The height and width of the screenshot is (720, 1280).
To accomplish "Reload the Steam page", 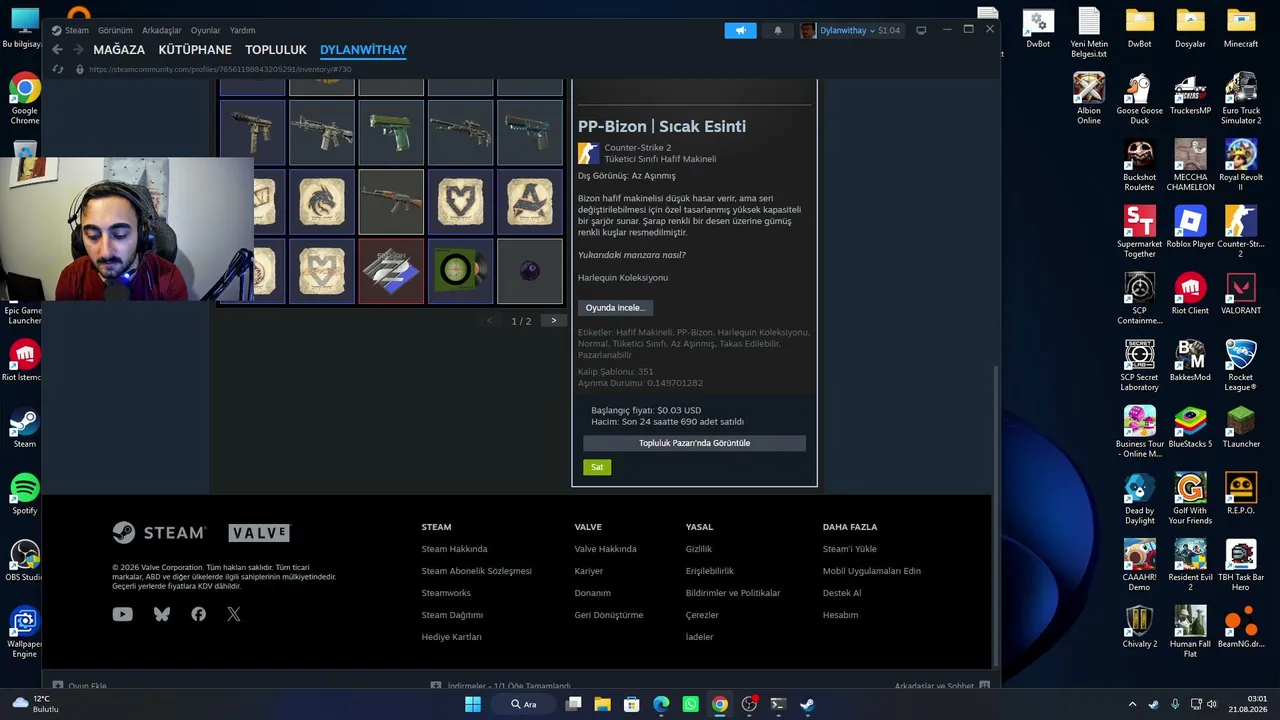I will tap(57, 70).
